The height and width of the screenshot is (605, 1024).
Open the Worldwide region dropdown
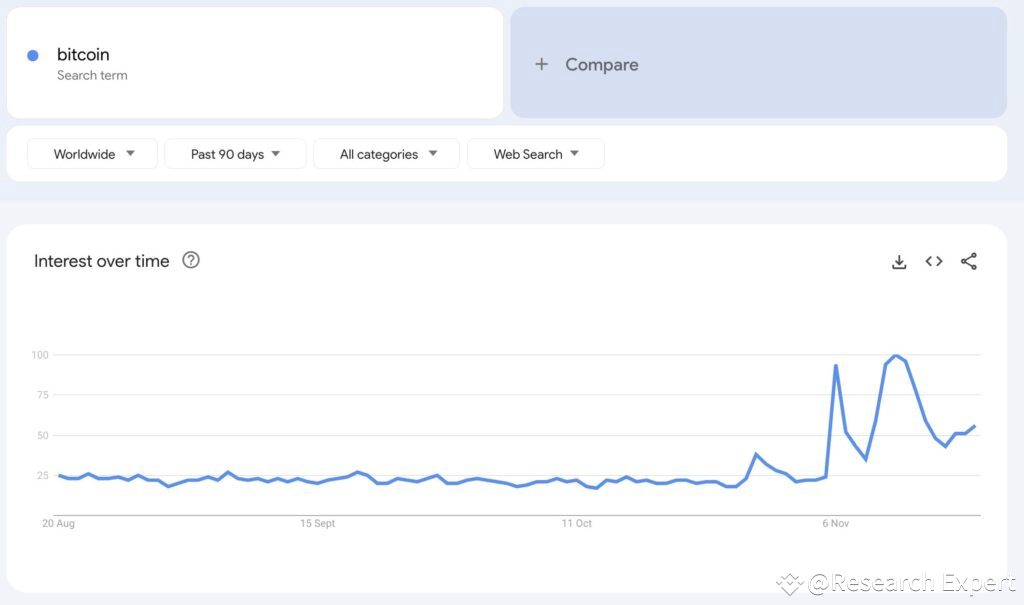point(93,154)
